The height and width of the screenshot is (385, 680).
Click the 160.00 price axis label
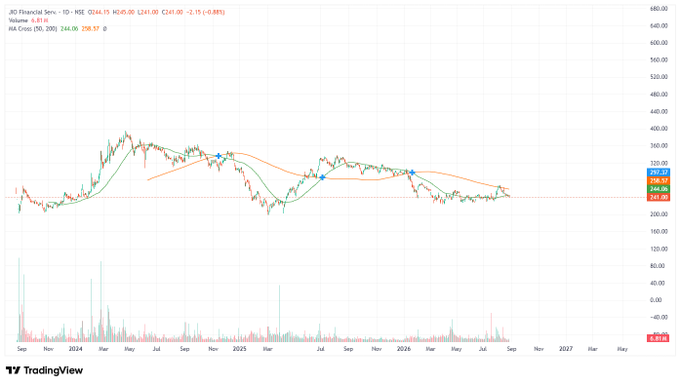pyautogui.click(x=659, y=232)
